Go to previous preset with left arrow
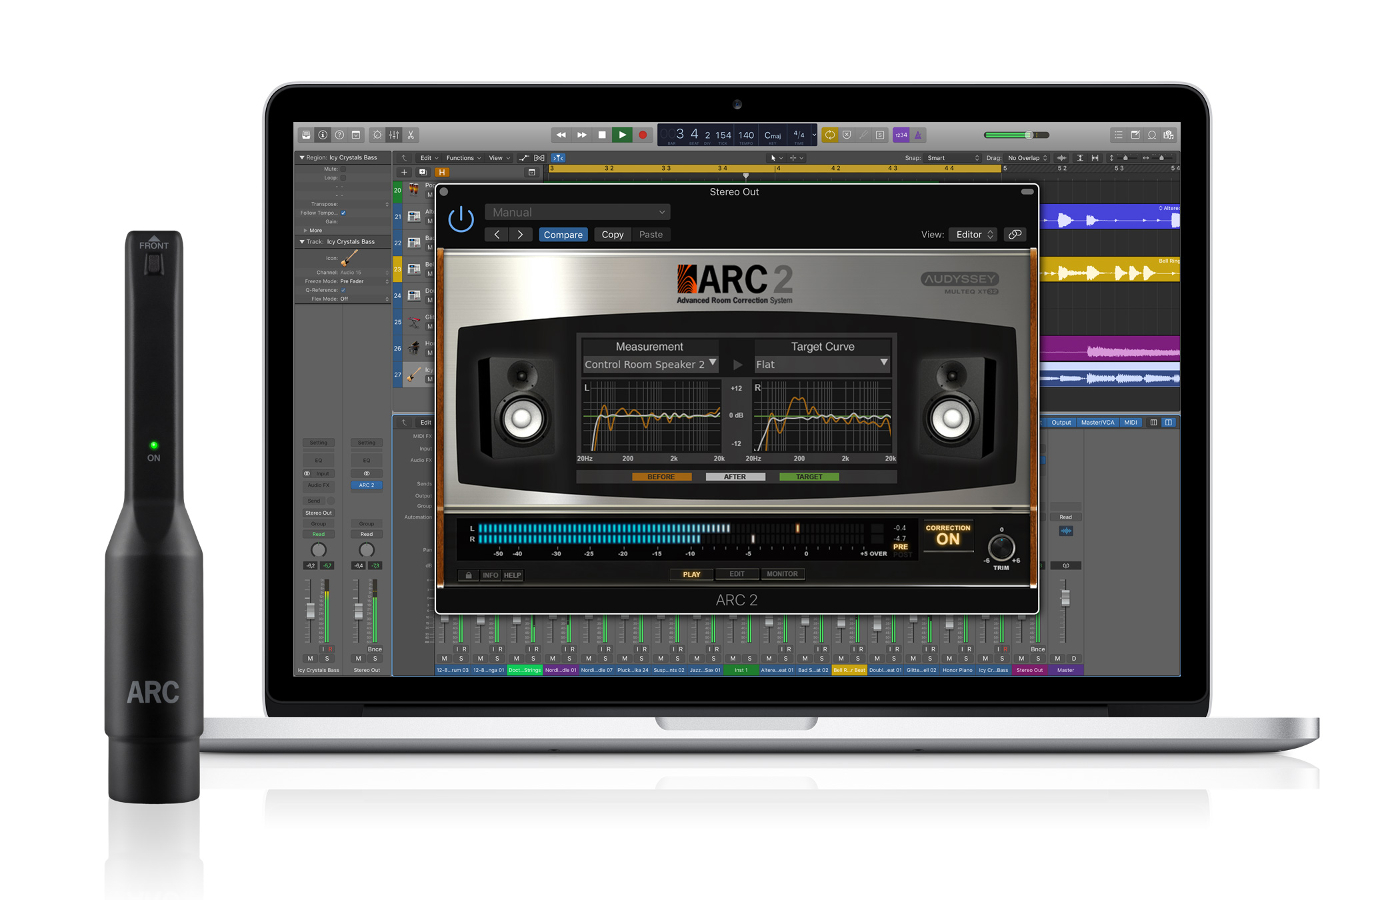 tap(497, 235)
